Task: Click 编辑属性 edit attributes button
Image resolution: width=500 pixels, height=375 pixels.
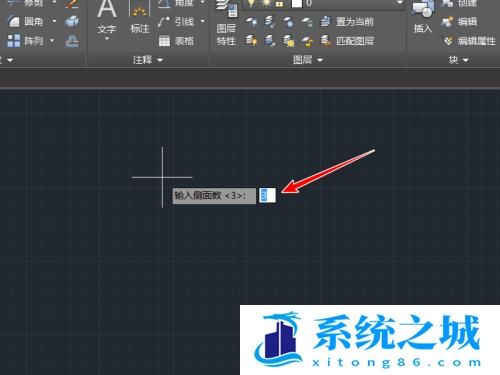Action: pyautogui.click(x=469, y=41)
